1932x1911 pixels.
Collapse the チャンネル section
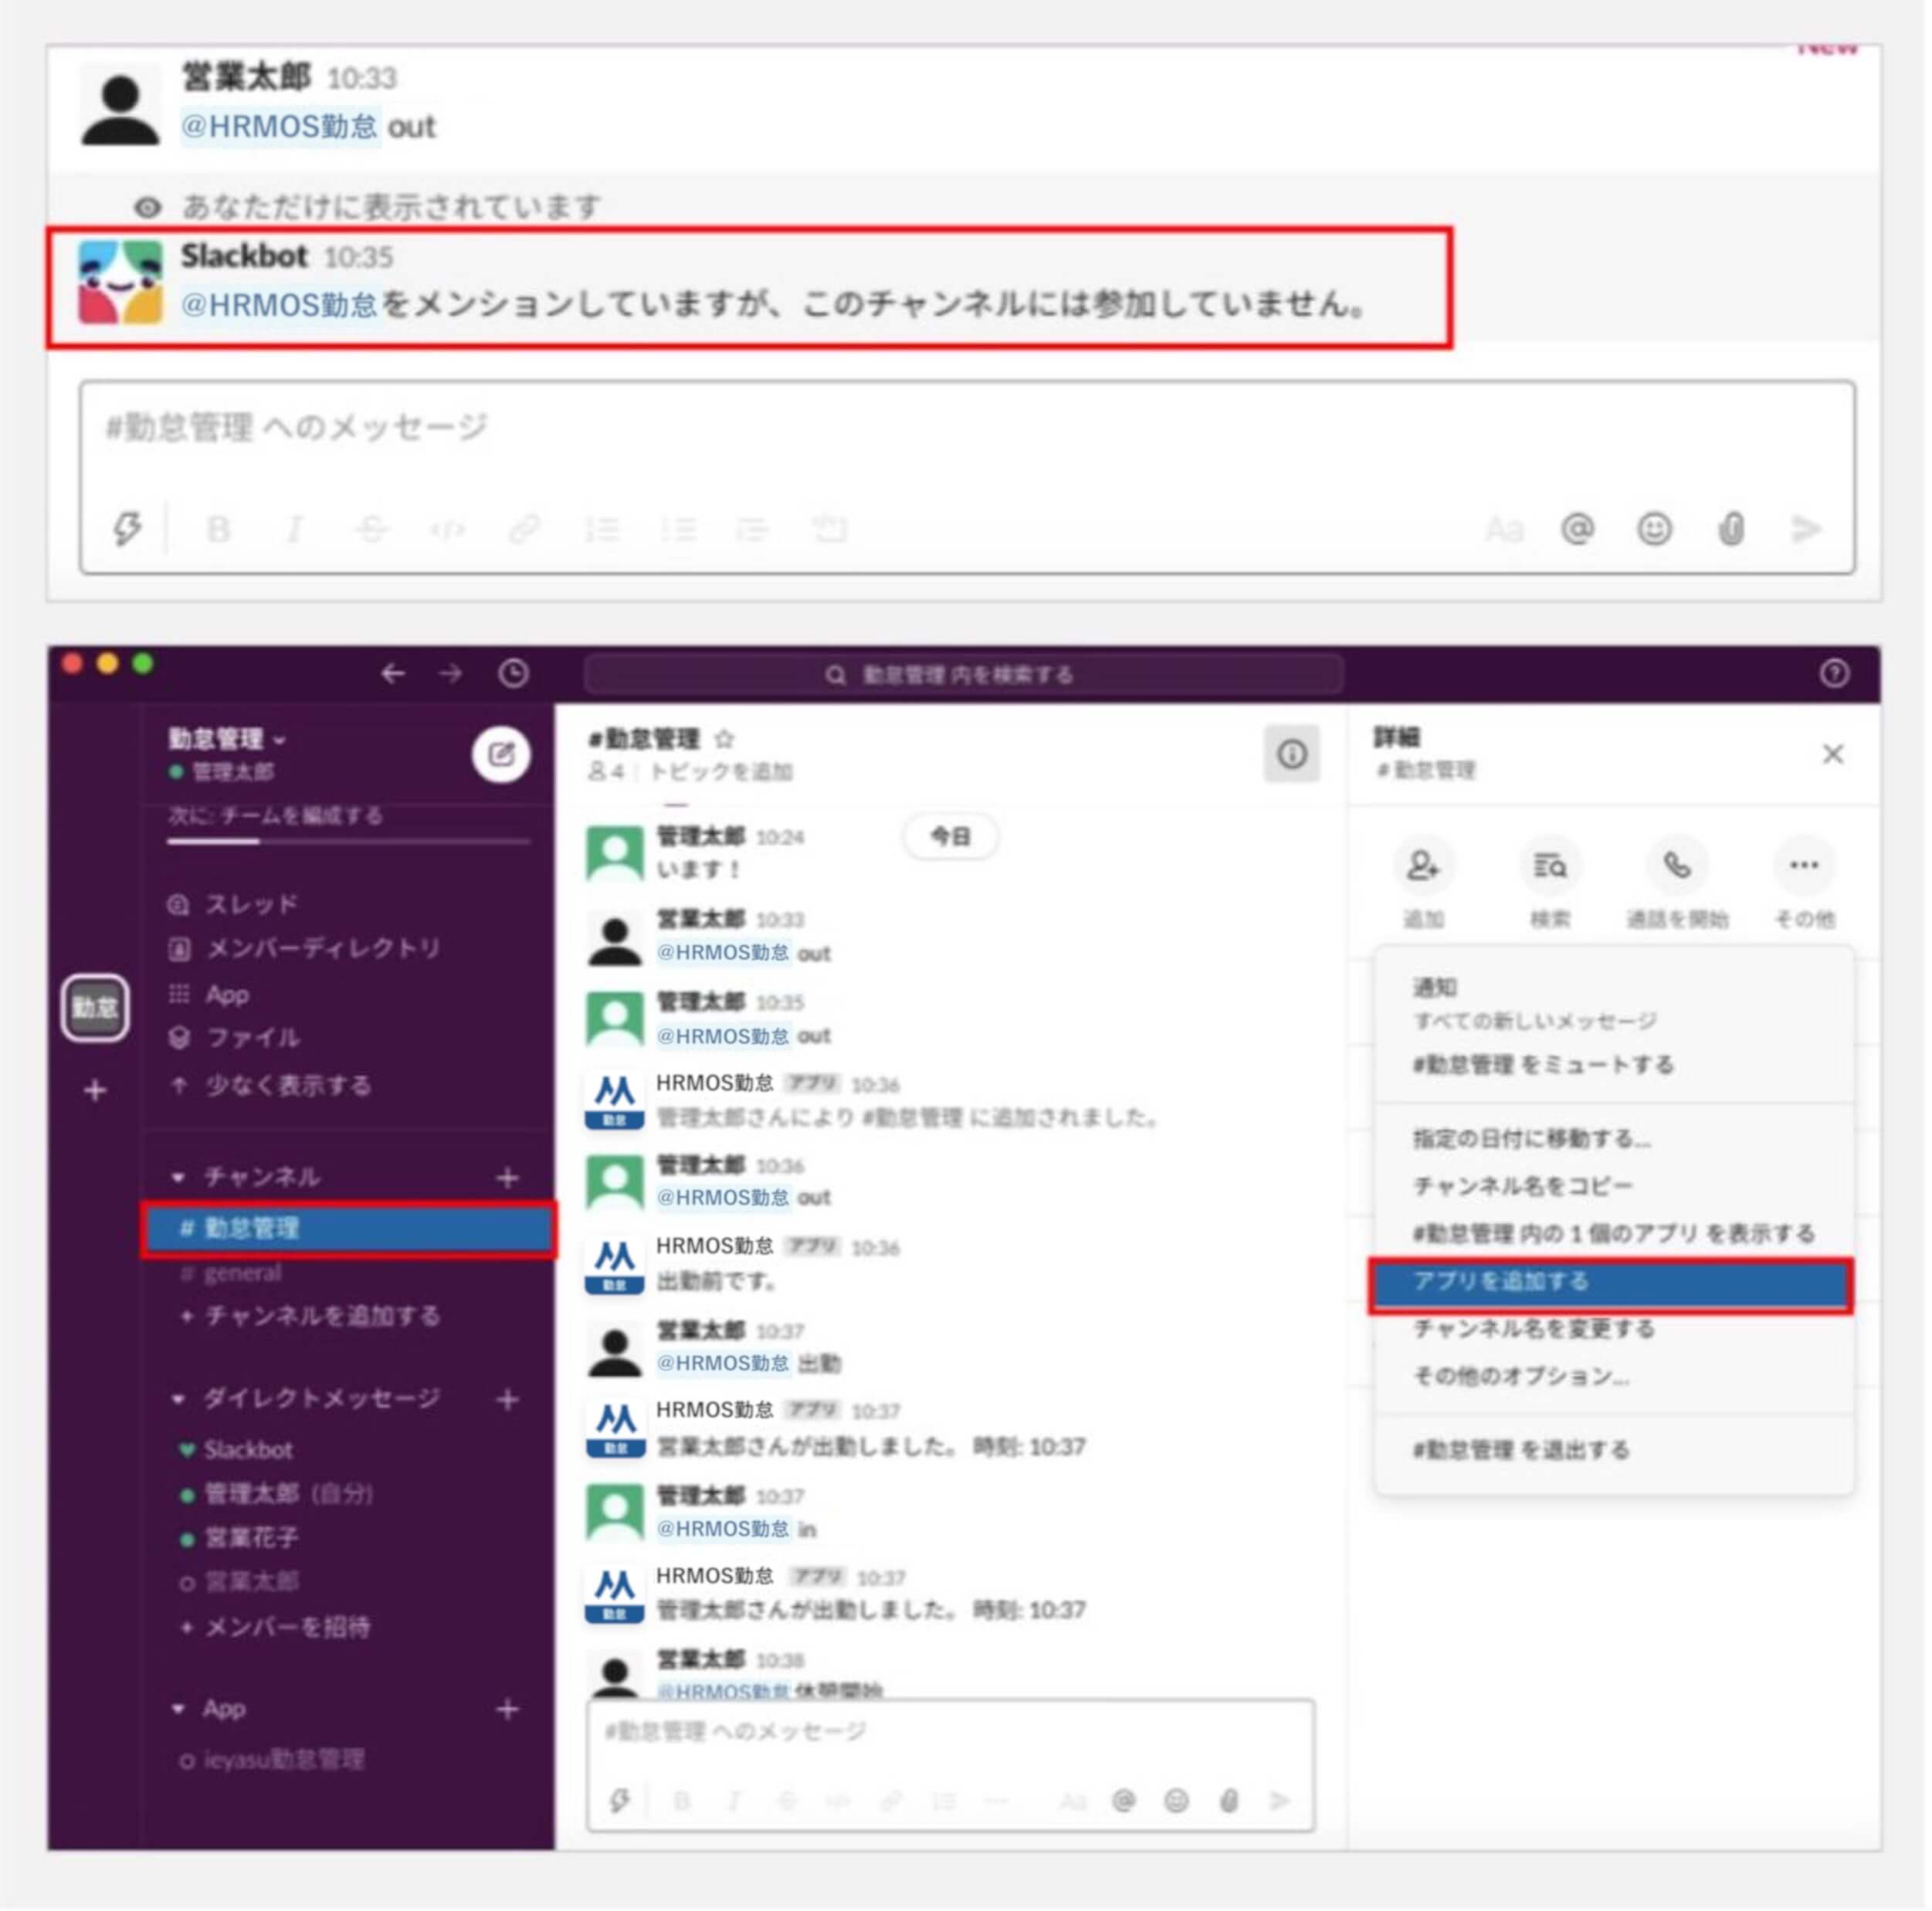179,1178
